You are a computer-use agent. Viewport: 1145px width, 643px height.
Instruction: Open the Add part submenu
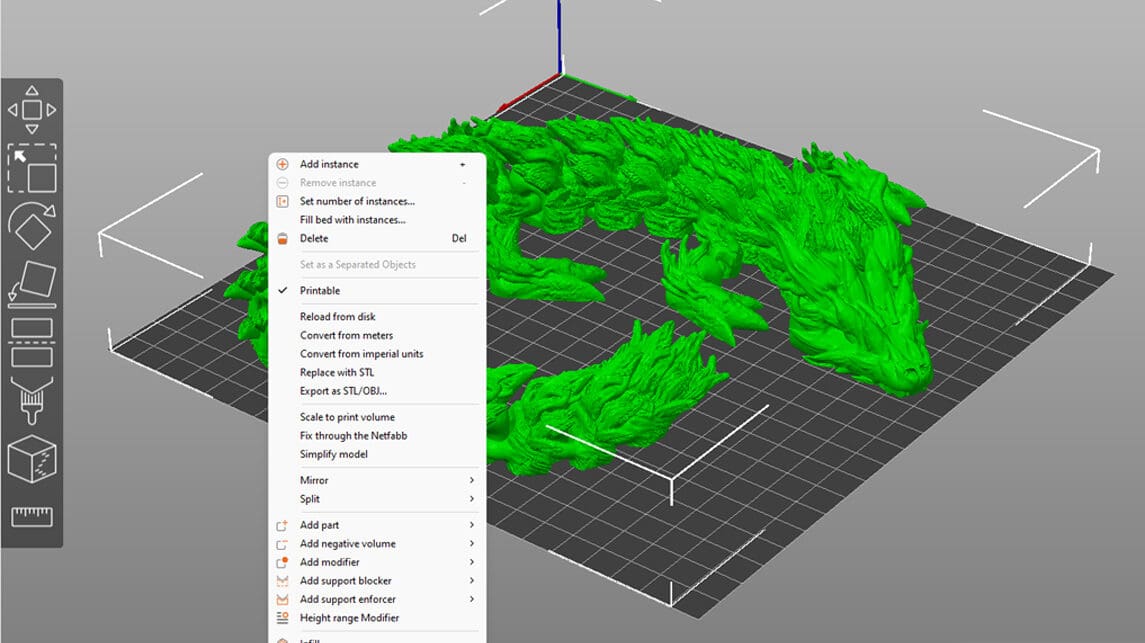(x=377, y=525)
